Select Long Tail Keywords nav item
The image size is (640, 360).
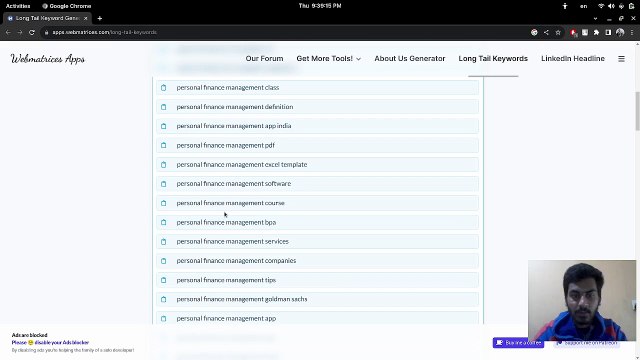493,59
